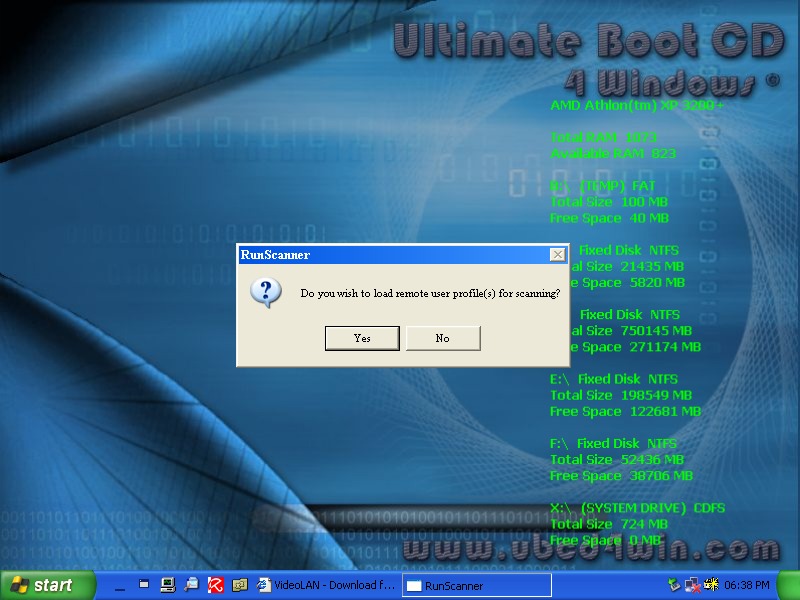
Task: Click the red Avira antivirus quick launch icon
Action: coord(215,585)
